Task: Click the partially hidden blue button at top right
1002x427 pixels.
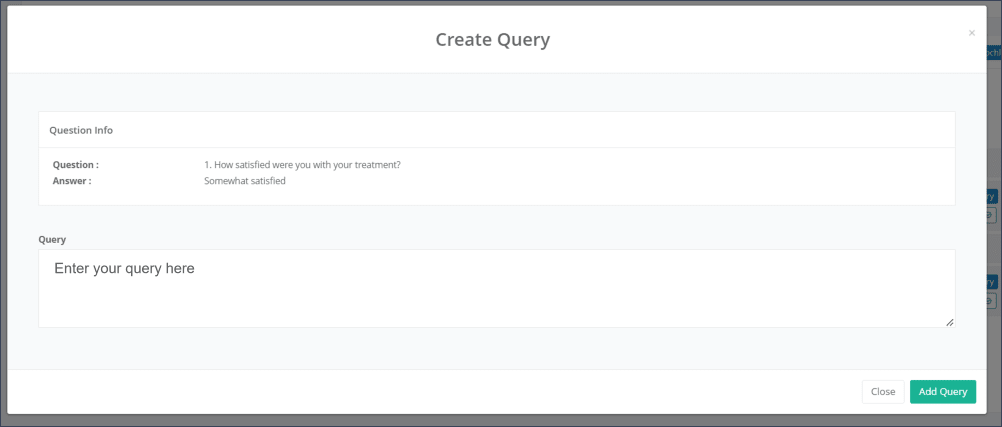Action: (x=994, y=52)
